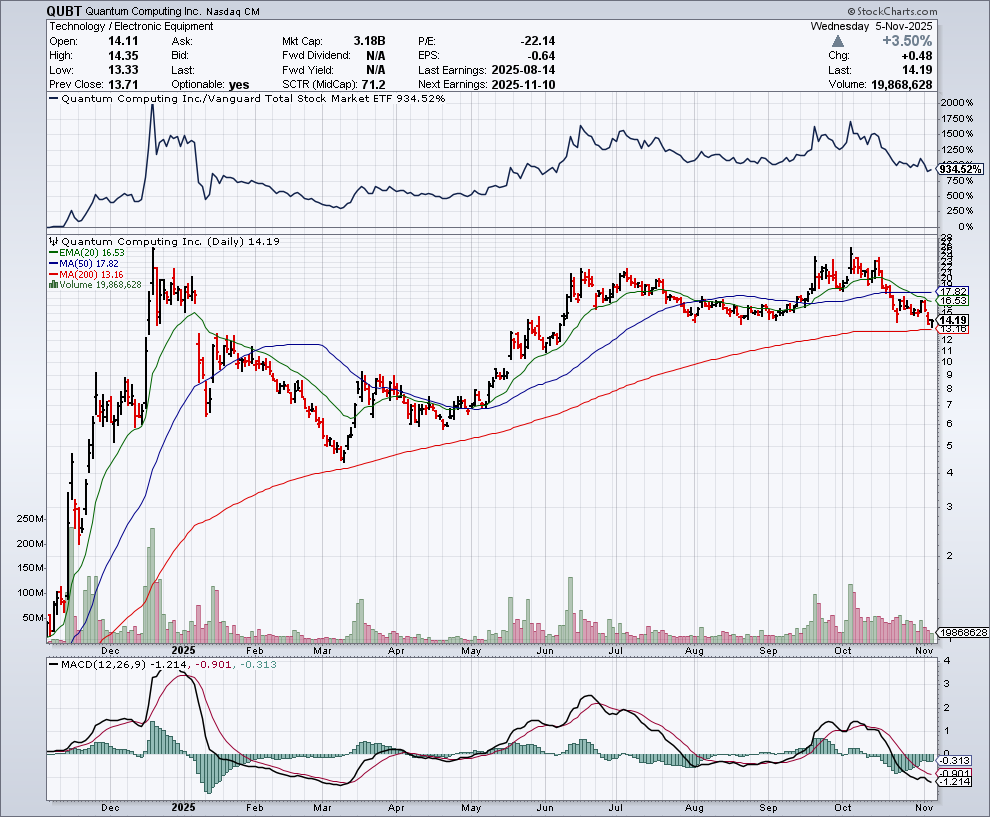Click the SCTR (MidCap) value 71.2
Image resolution: width=990 pixels, height=817 pixels.
tap(373, 85)
